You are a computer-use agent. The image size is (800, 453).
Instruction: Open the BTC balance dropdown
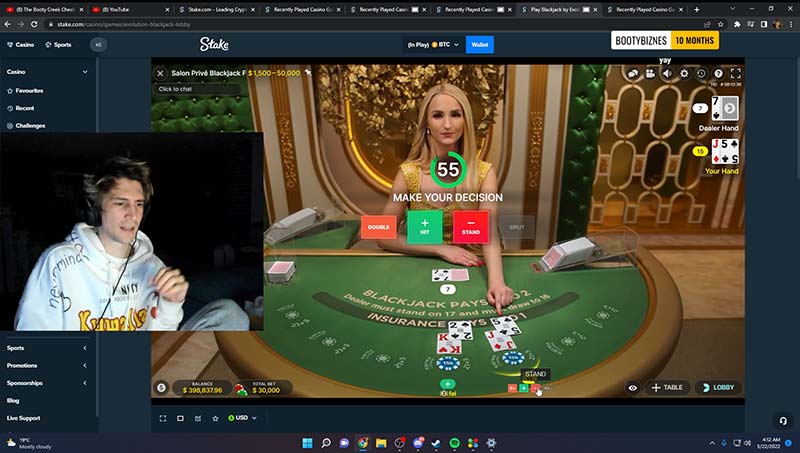pyautogui.click(x=433, y=45)
